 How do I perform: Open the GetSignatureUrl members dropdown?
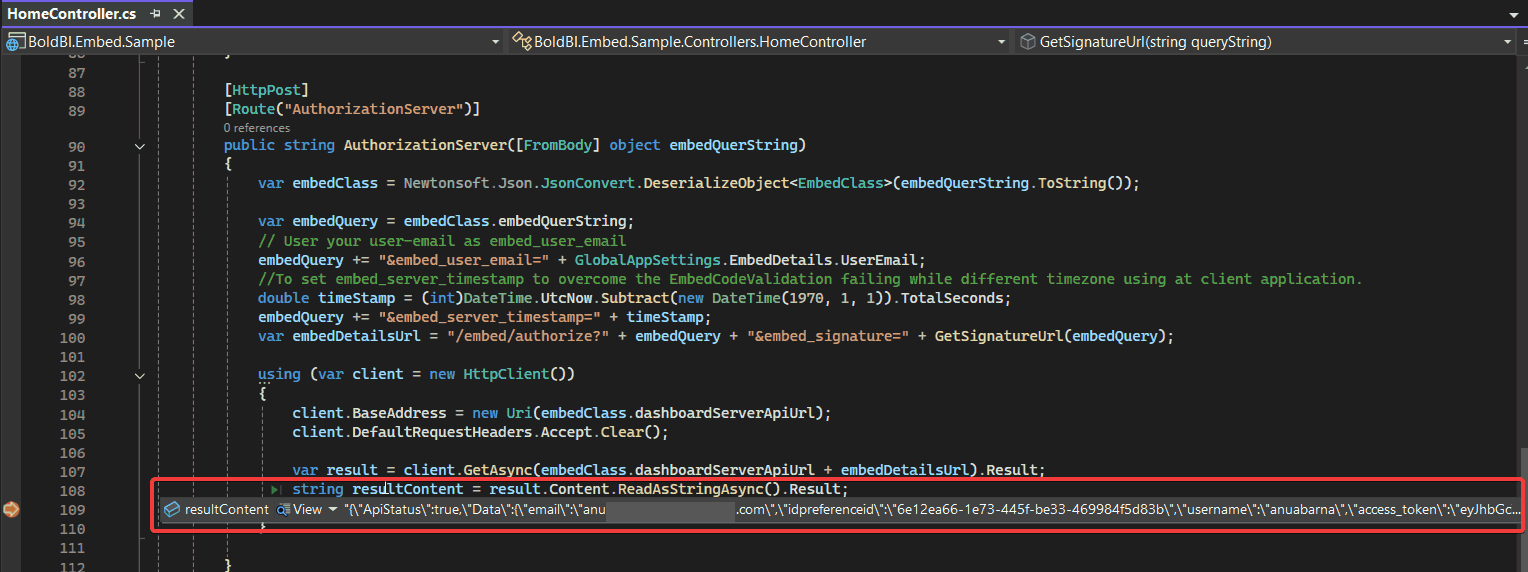coord(1508,42)
